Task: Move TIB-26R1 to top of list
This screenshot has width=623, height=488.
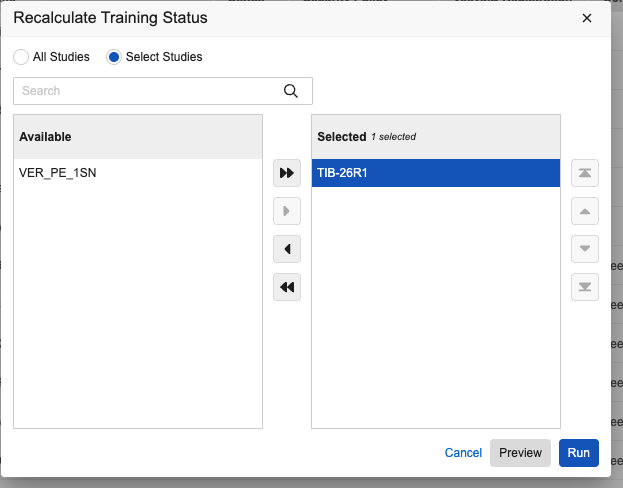Action: [584, 173]
